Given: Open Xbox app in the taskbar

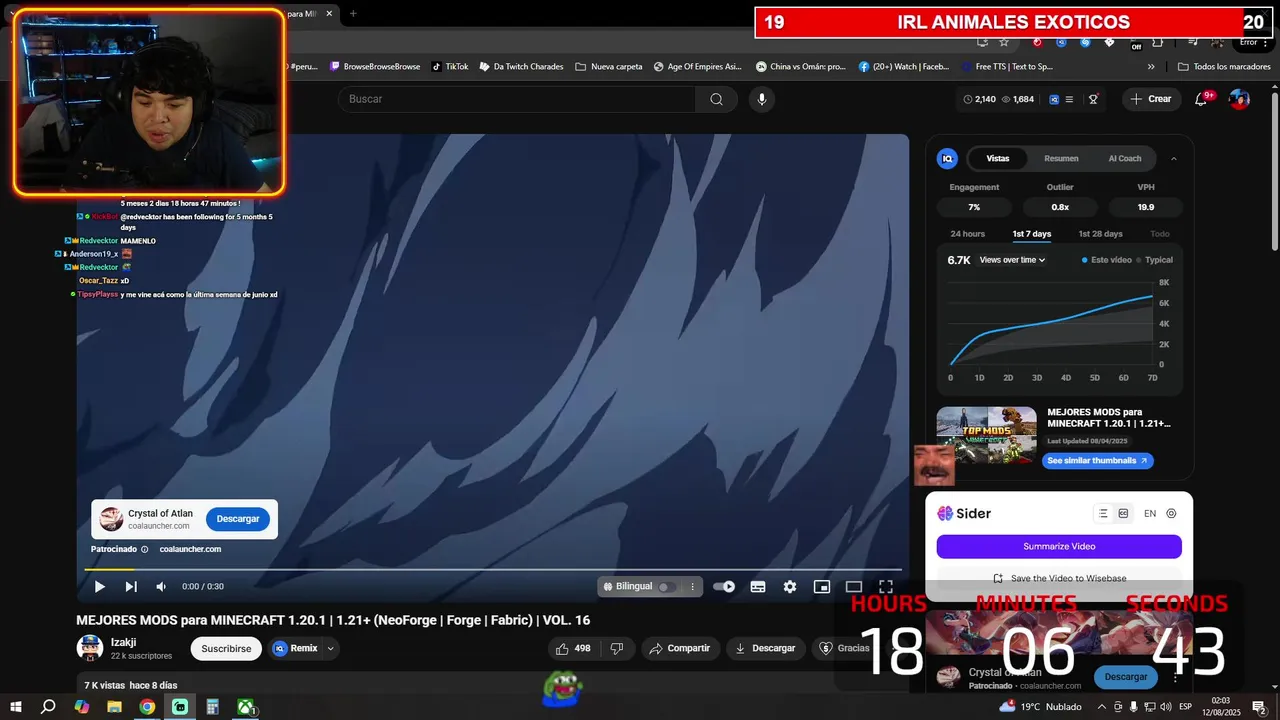Looking at the screenshot, I should [x=245, y=707].
